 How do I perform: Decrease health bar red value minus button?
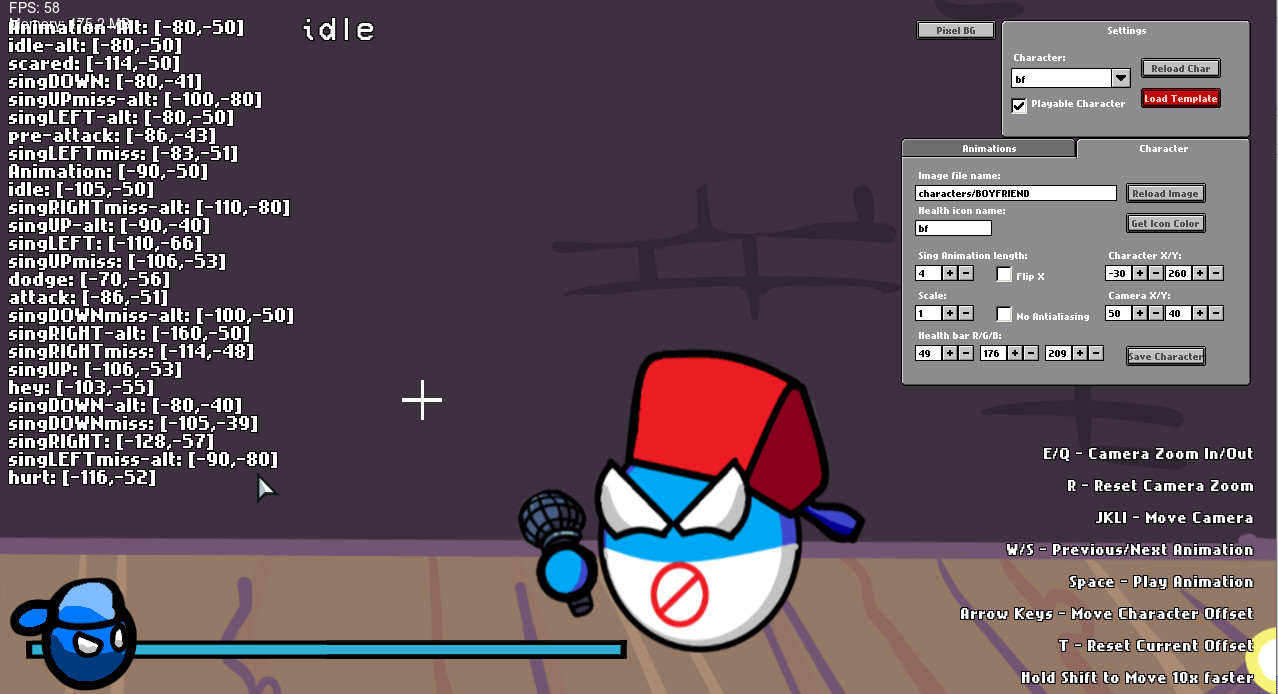964,353
